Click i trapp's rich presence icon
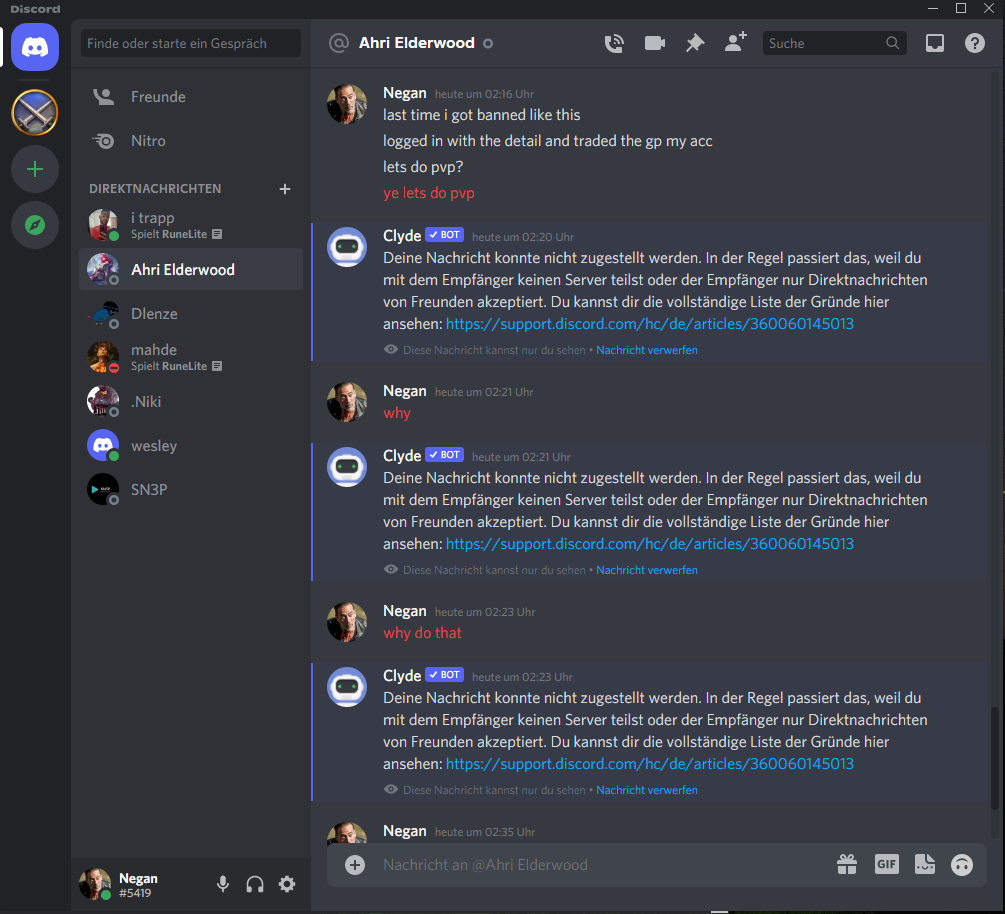The image size is (1005, 914). tap(217, 234)
